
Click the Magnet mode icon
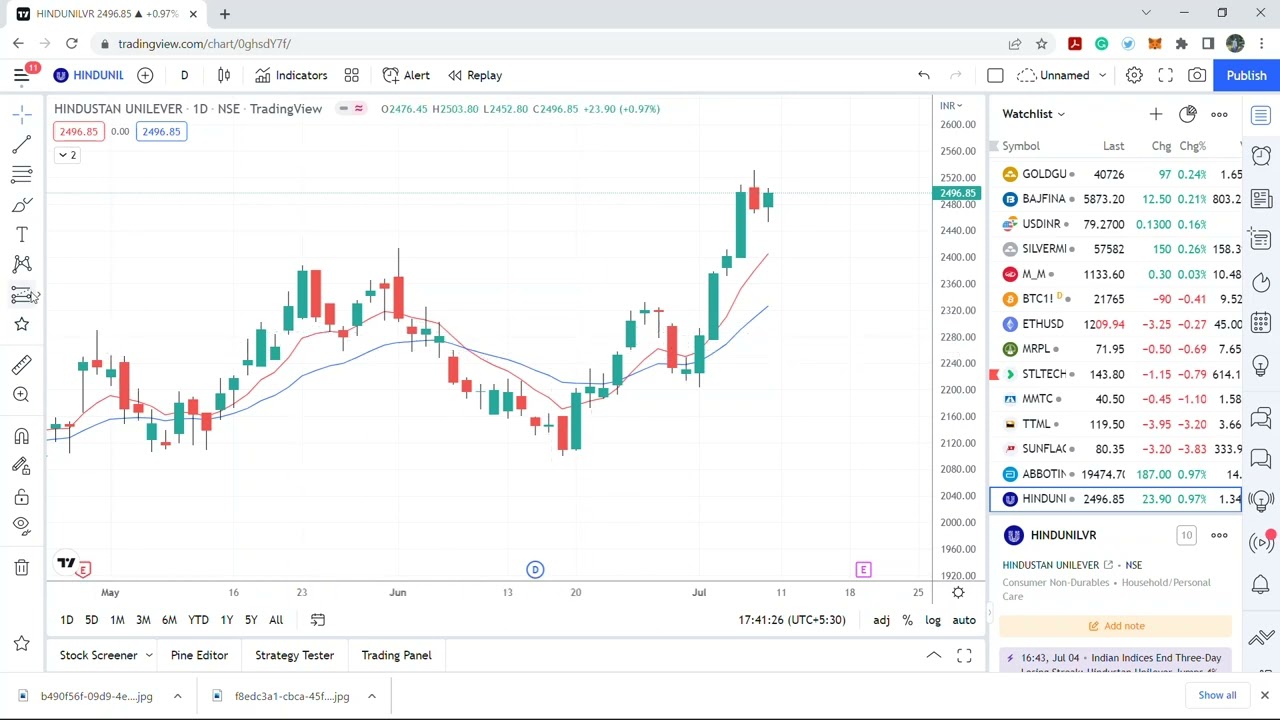[21, 436]
